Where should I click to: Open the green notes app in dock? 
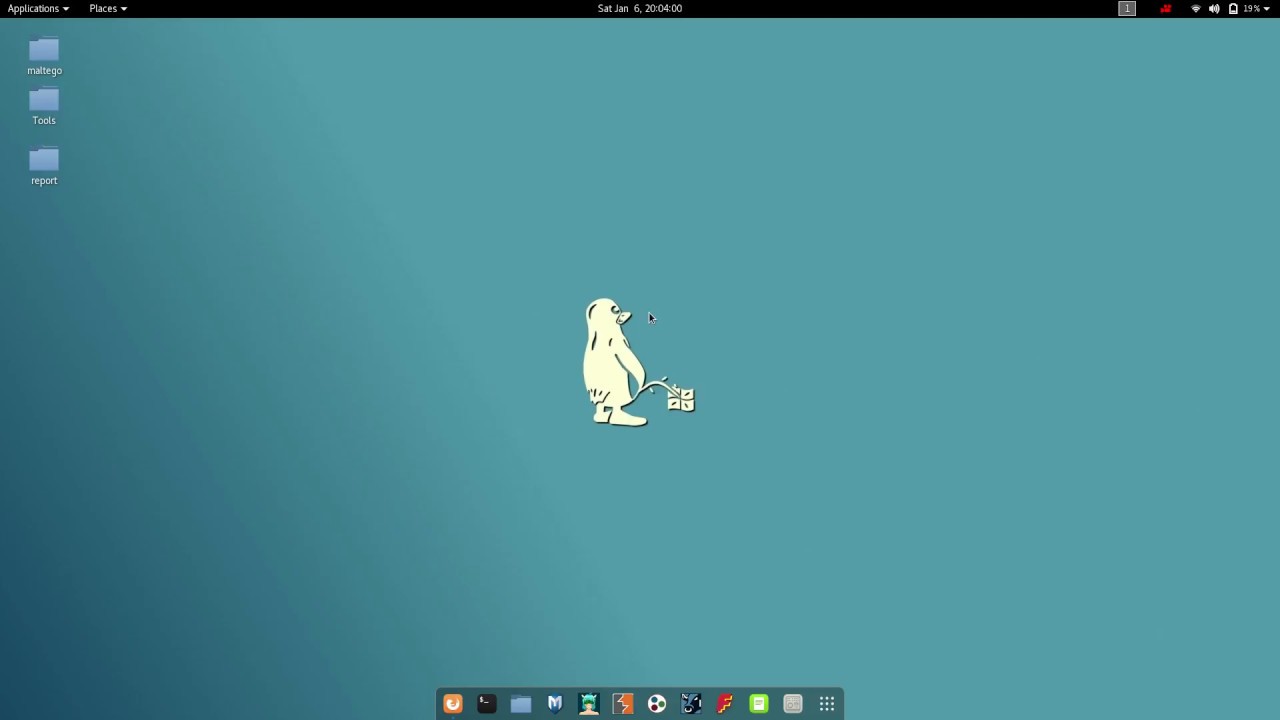point(759,704)
